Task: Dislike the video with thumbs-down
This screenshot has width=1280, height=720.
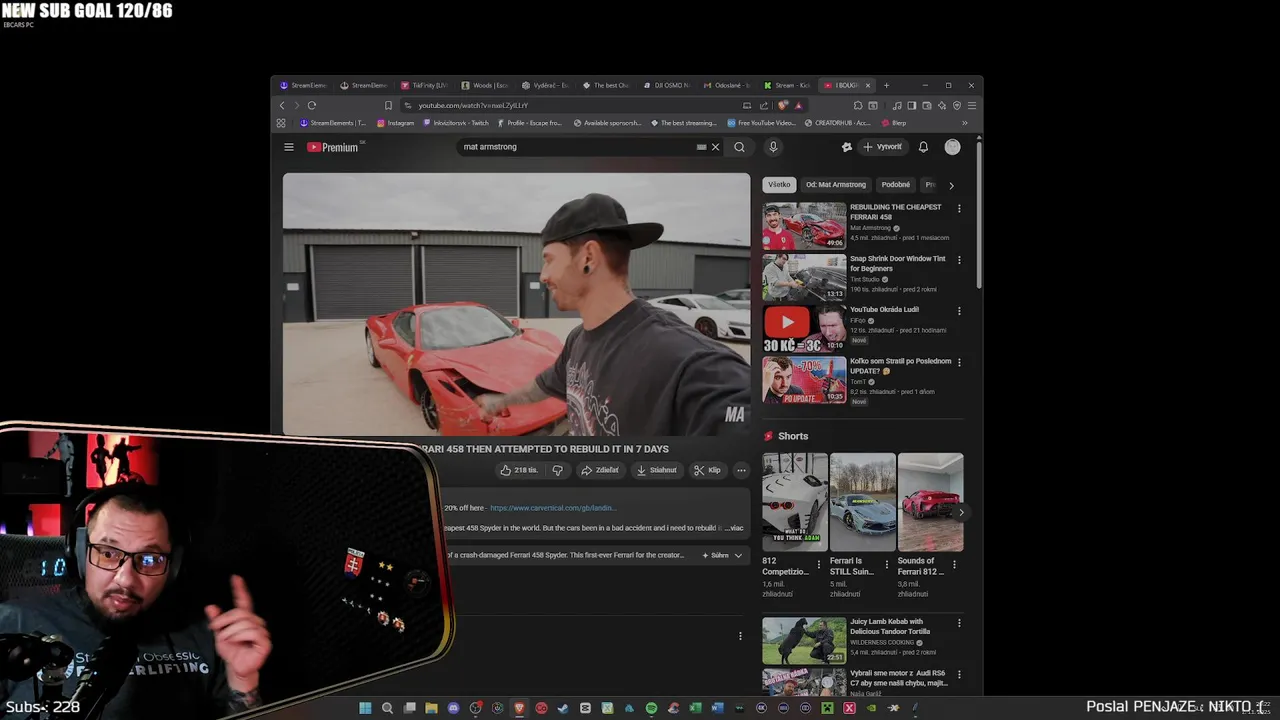Action: [557, 470]
